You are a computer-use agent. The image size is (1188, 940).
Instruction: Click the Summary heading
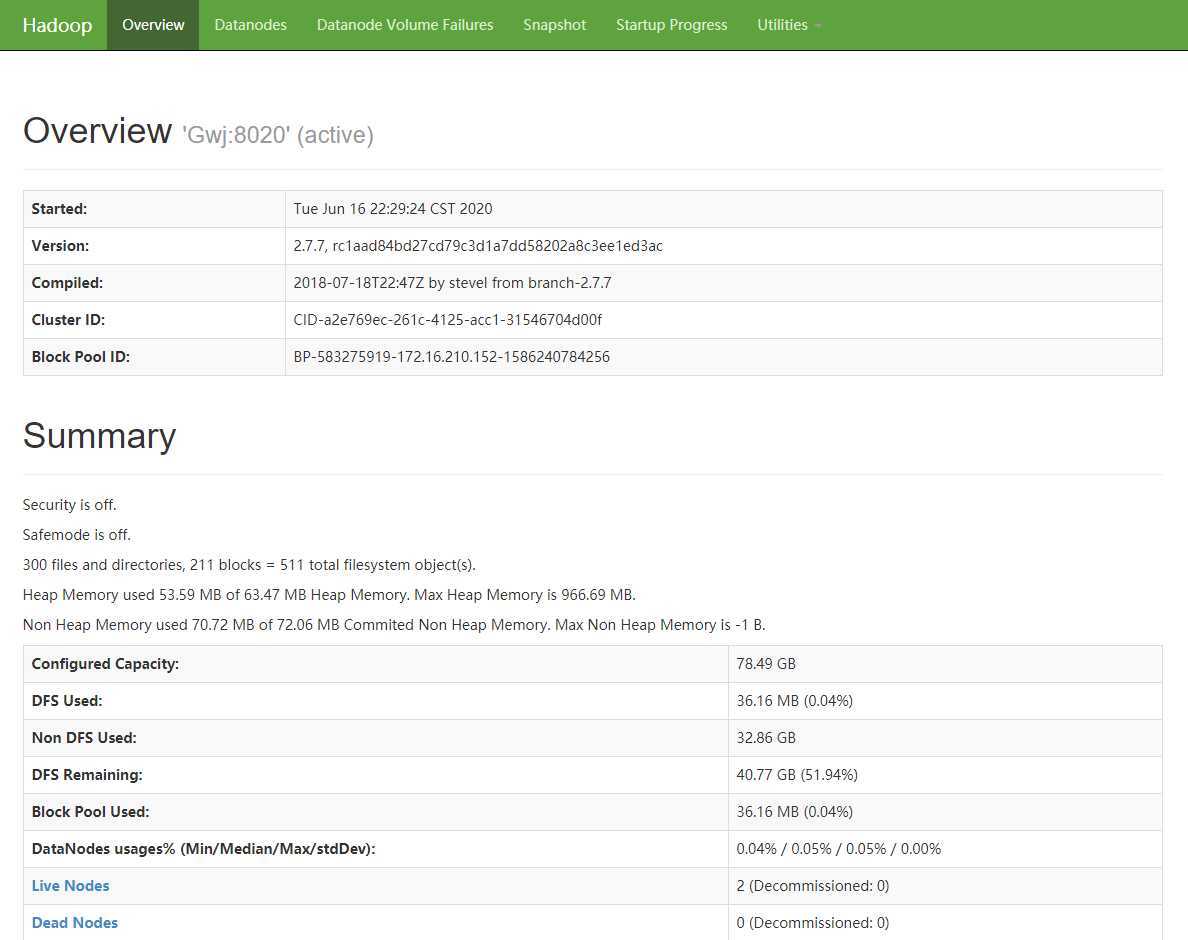[99, 436]
